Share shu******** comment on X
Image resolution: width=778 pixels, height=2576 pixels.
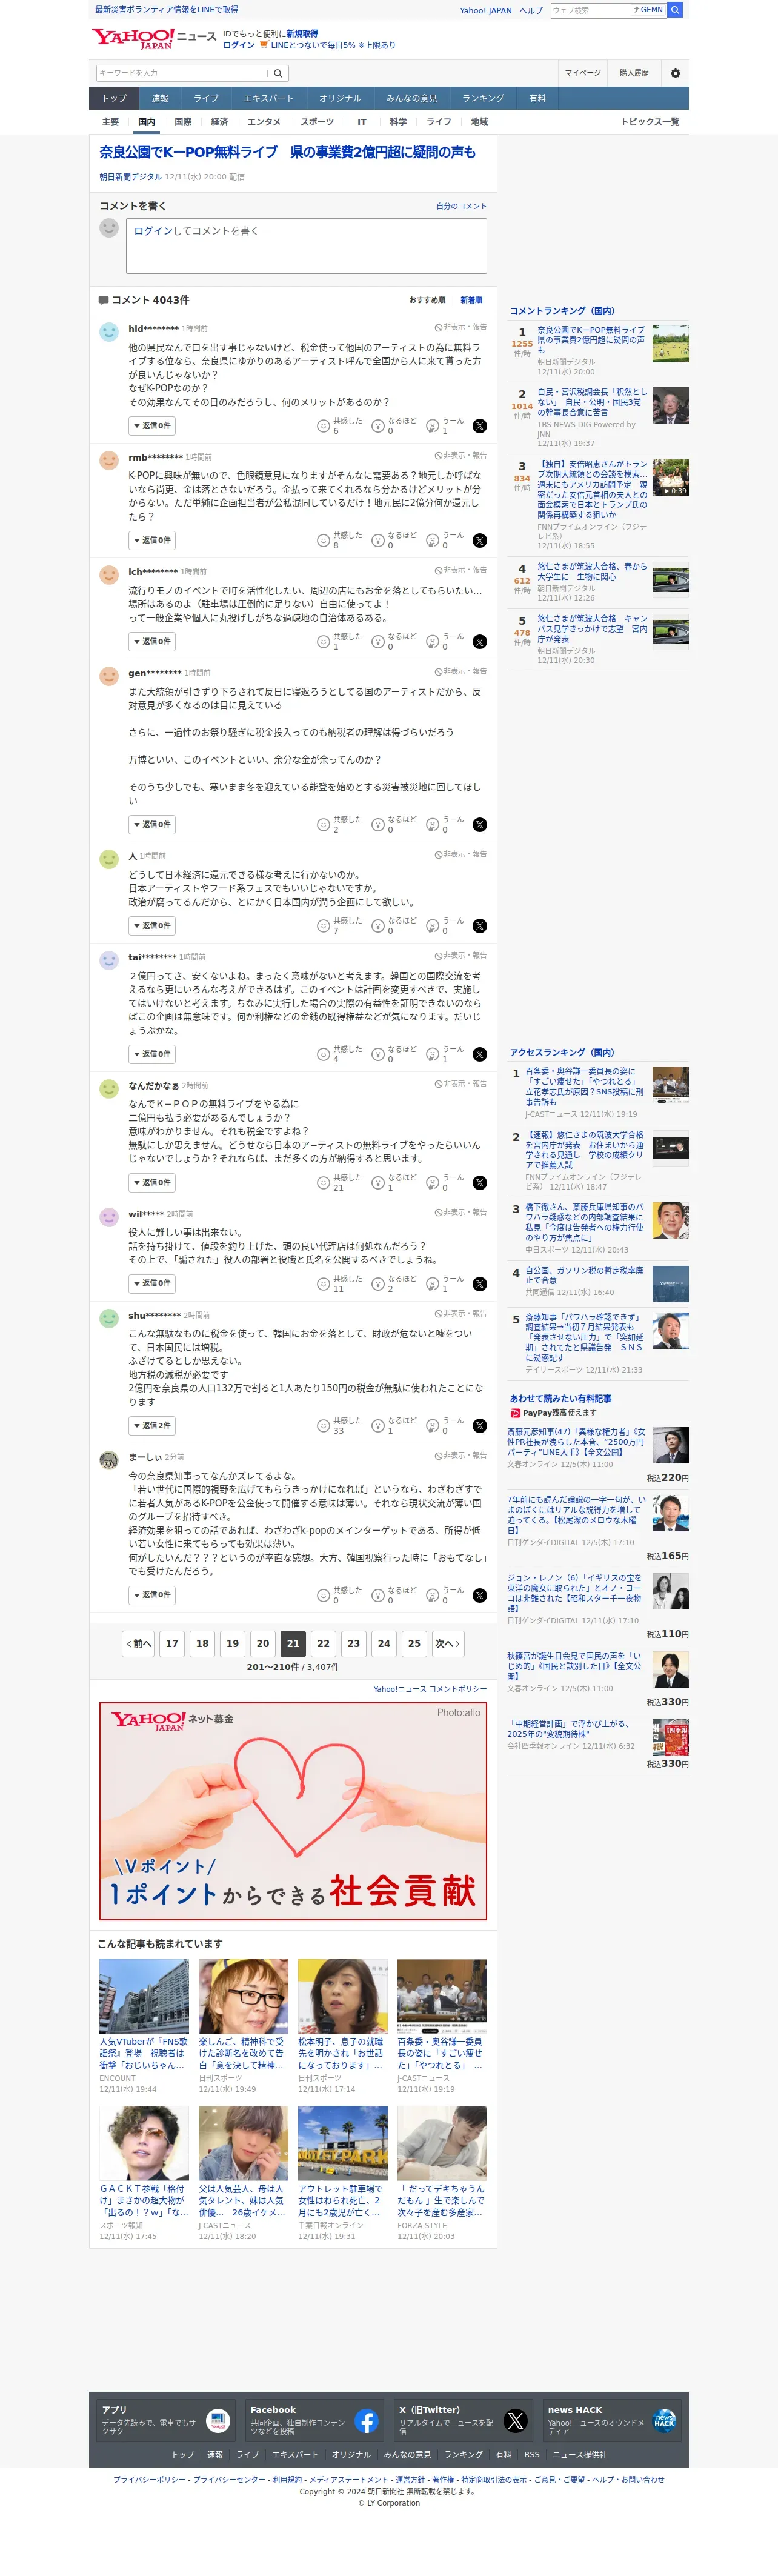coord(480,1426)
